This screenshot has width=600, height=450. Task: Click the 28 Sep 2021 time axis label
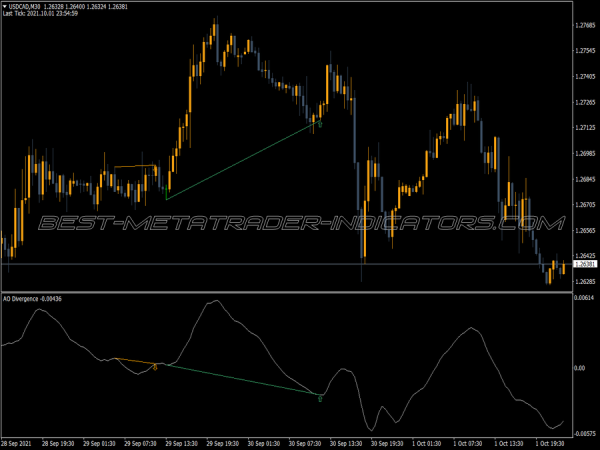click(16, 443)
